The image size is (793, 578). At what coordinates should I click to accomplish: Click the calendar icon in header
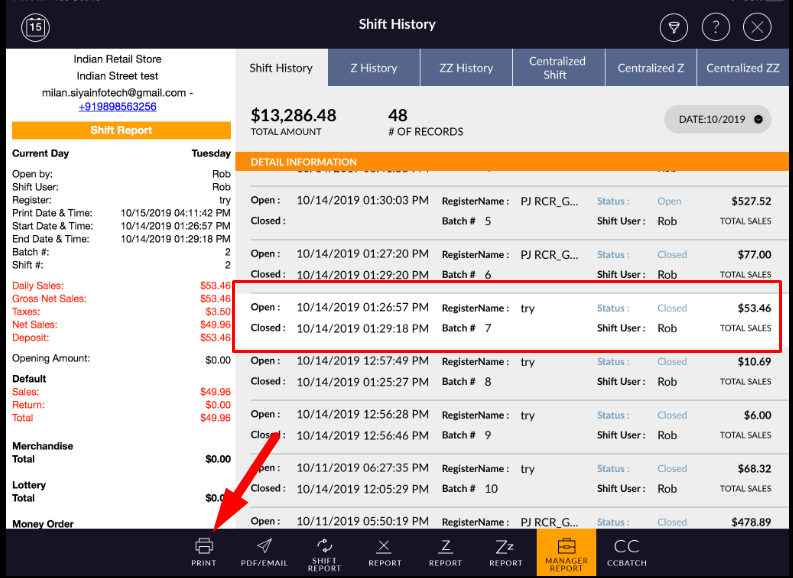[x=35, y=27]
